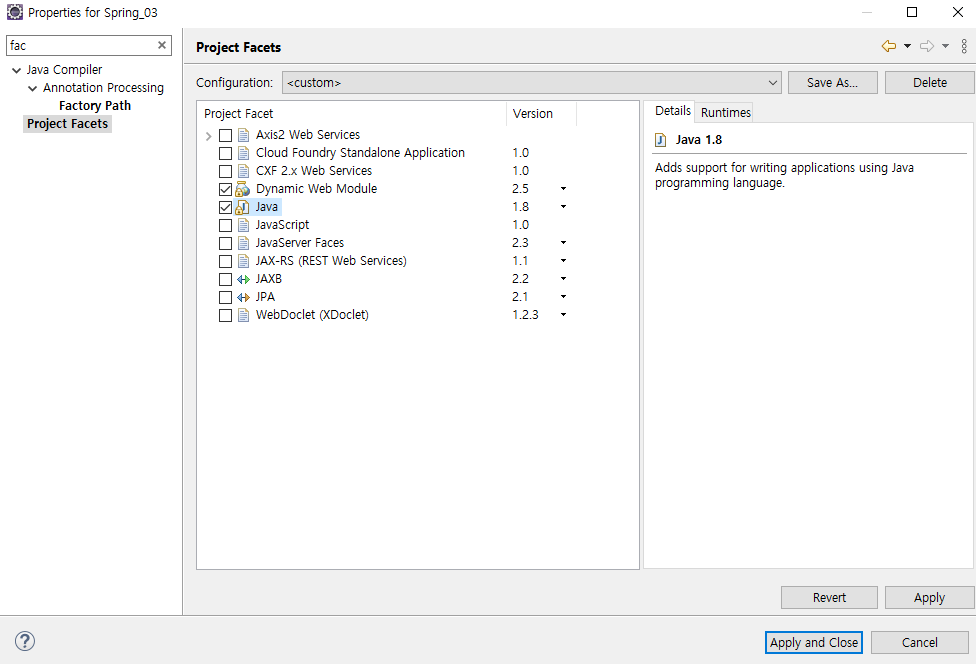Select the JavaServer Faces row label

[299, 243]
